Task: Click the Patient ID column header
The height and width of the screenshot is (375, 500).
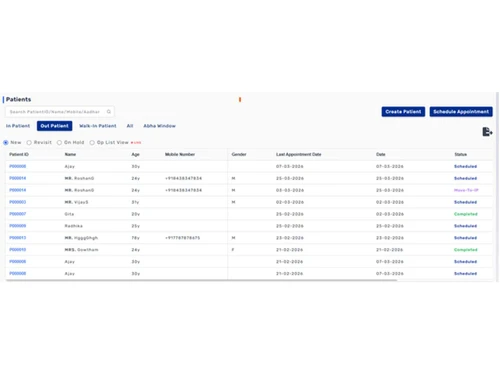Action: click(x=19, y=154)
